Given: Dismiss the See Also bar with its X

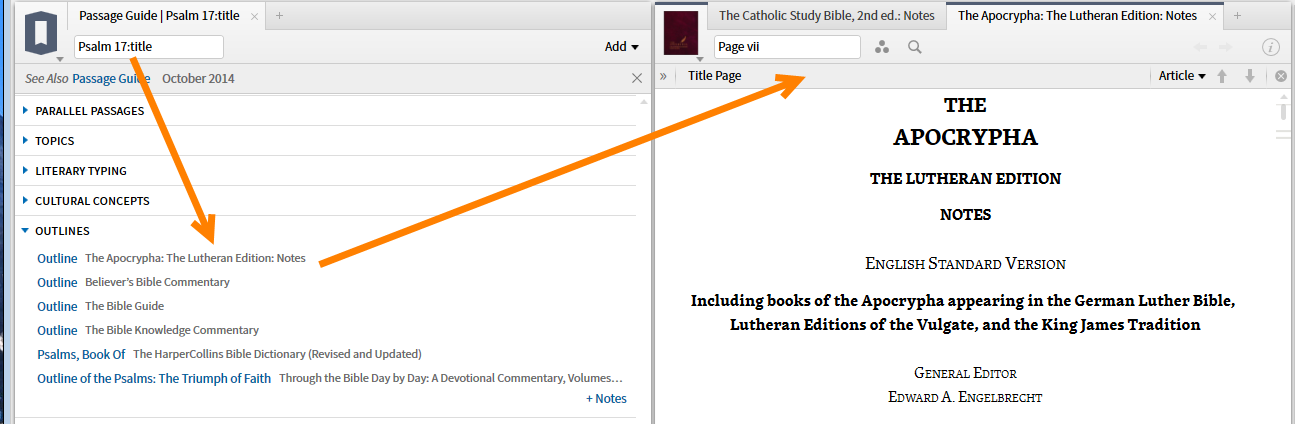Looking at the screenshot, I should point(638,78).
